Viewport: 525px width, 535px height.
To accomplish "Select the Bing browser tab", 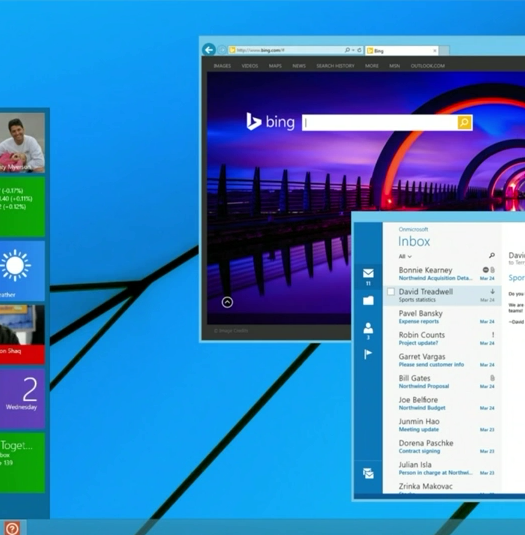I will tap(402, 51).
